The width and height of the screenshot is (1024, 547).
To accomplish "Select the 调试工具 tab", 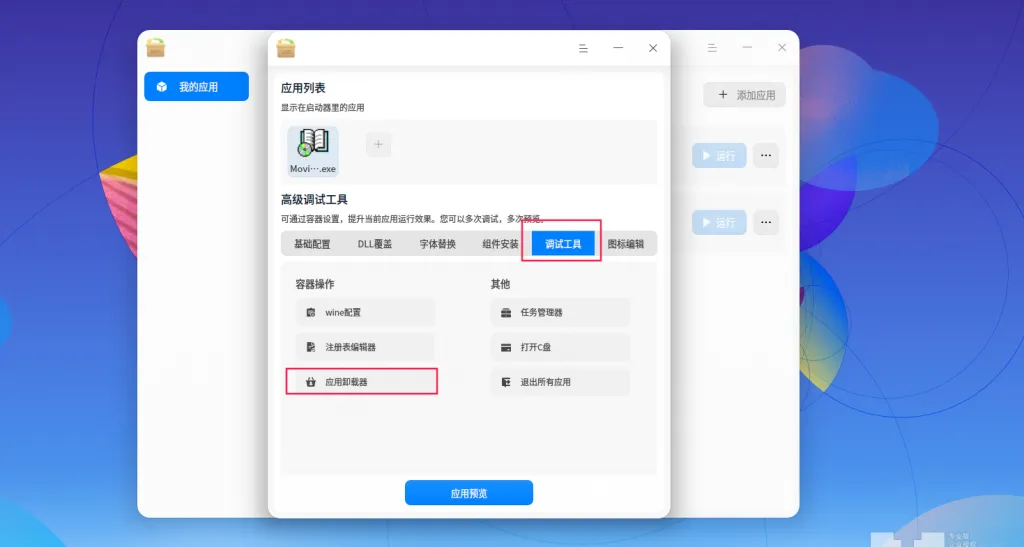I will [563, 244].
